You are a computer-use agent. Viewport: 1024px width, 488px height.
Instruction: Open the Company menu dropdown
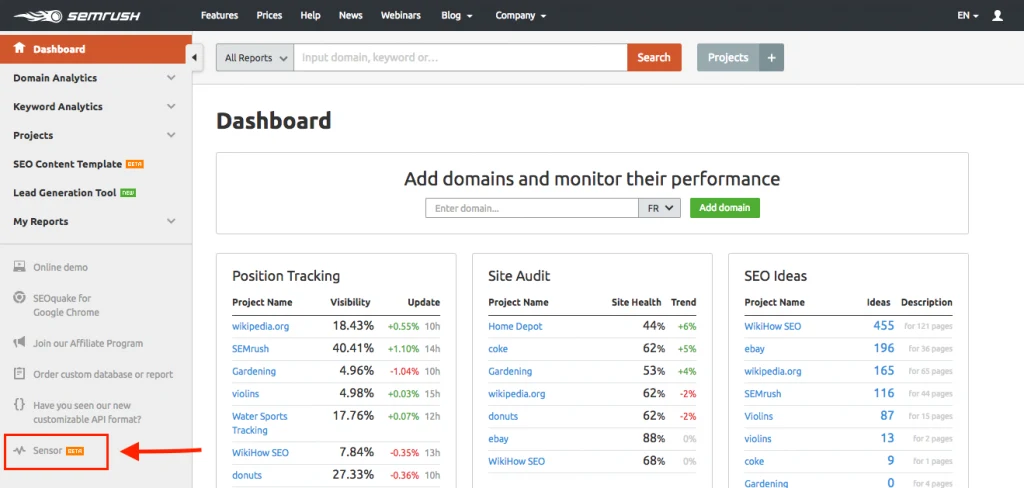coord(520,15)
